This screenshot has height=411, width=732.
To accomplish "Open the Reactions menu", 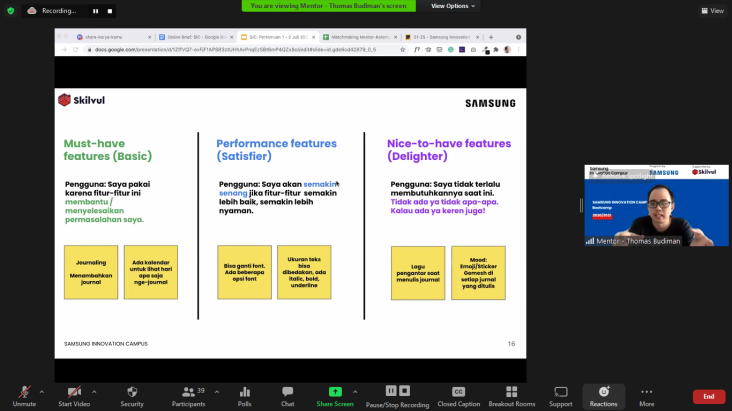I will click(x=604, y=396).
